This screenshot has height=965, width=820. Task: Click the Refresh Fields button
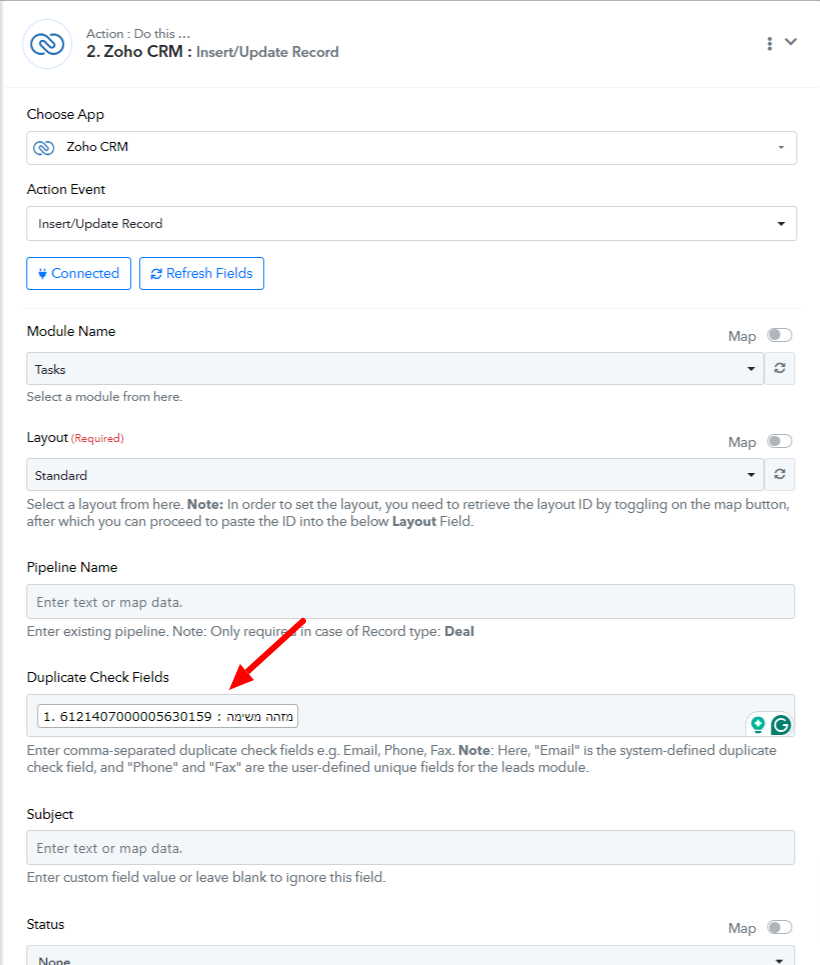pyautogui.click(x=201, y=273)
